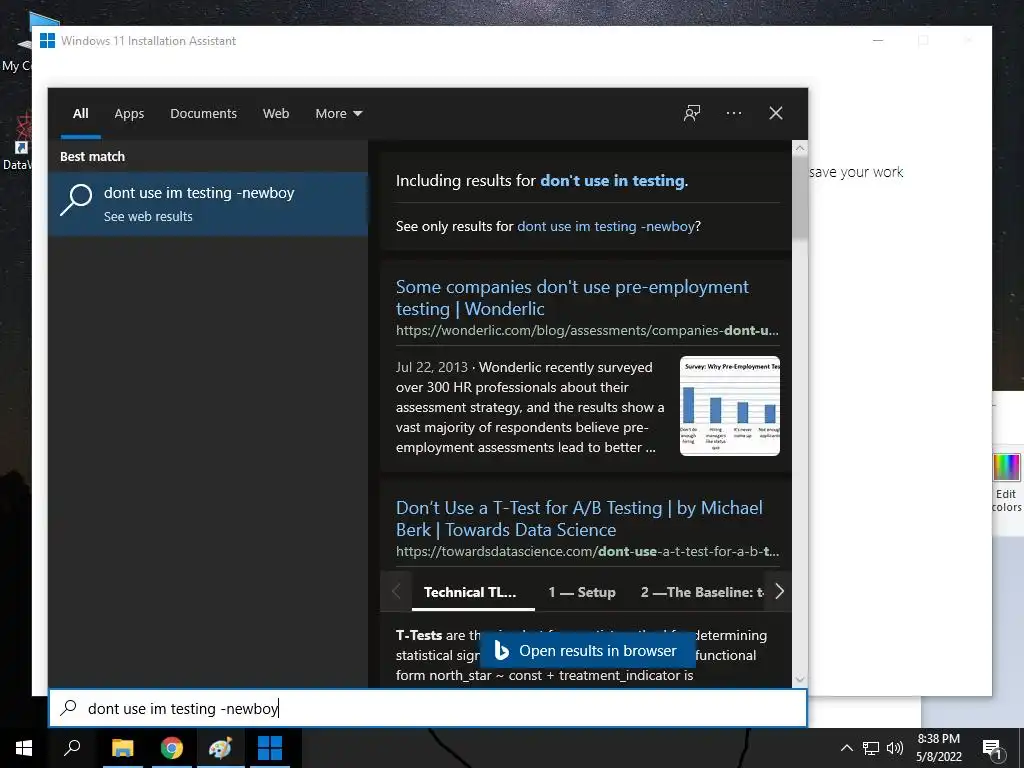Click the volume speaker tray icon
This screenshot has width=1024, height=768.
[x=894, y=748]
